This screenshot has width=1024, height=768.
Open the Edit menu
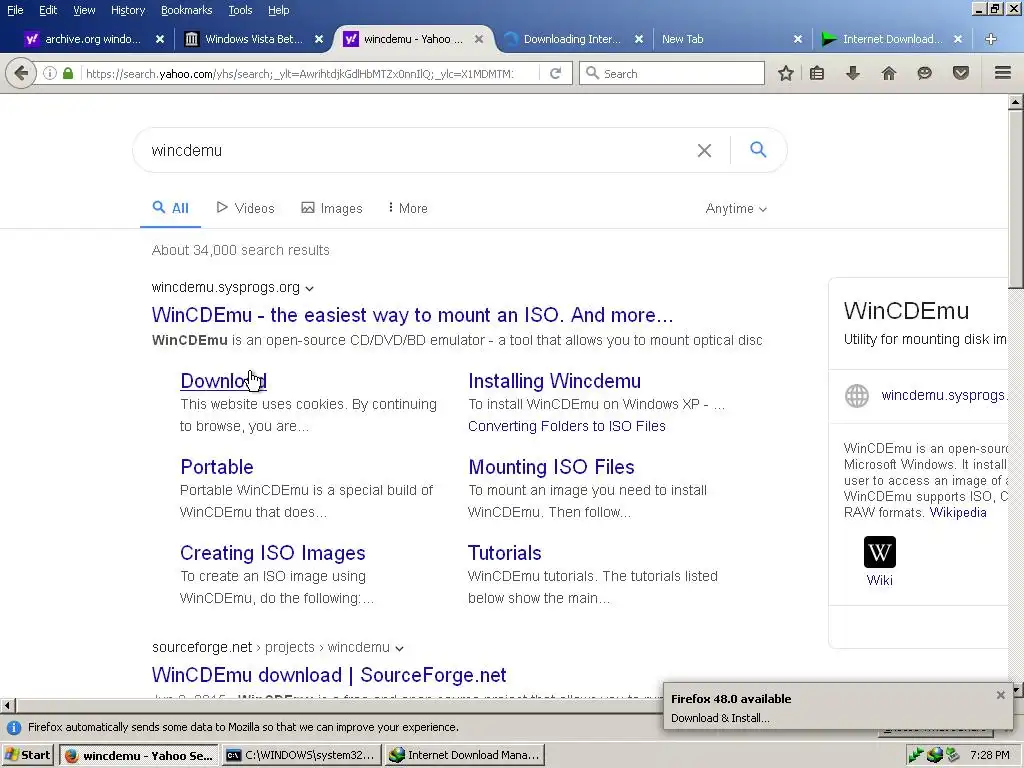[48, 10]
